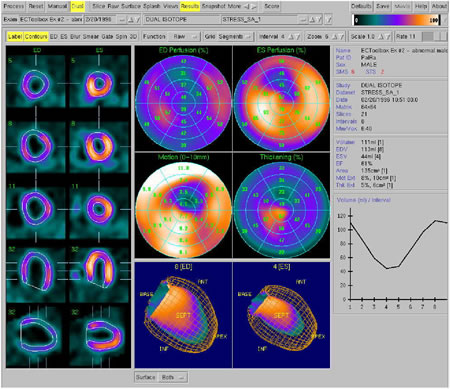The width and height of the screenshot is (450, 389).
Task: Click the exam date field 2/20/1998
Action: coord(100,20)
